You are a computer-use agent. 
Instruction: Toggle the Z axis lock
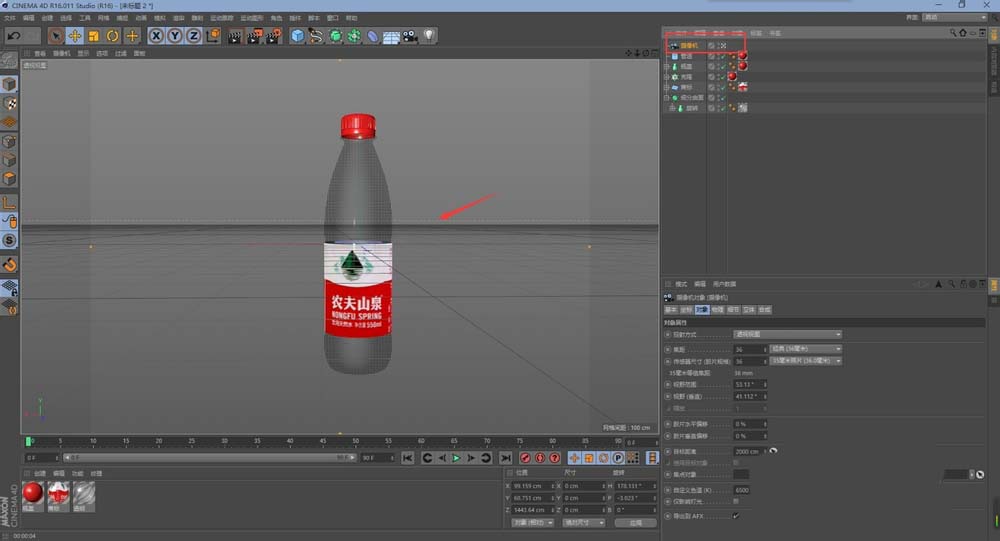(193, 36)
